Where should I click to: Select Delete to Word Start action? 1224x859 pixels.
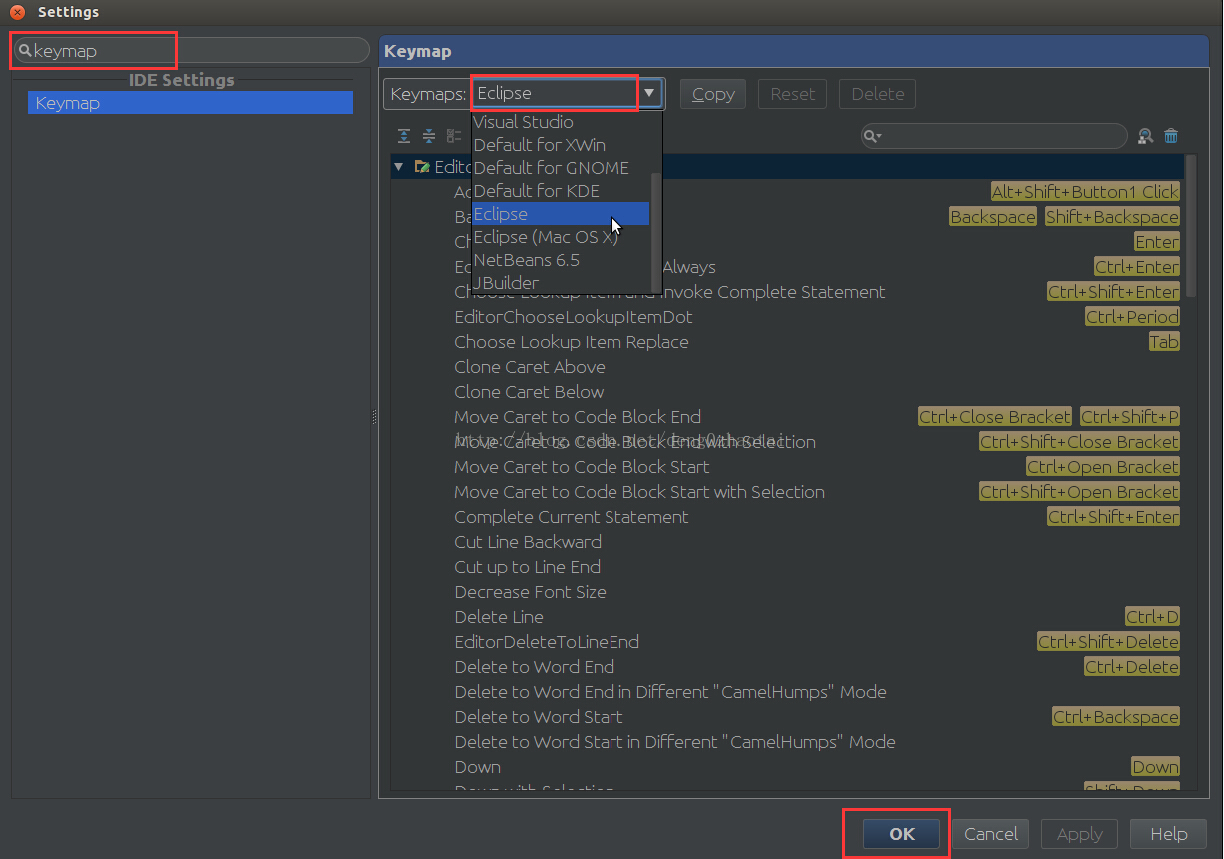(x=538, y=717)
